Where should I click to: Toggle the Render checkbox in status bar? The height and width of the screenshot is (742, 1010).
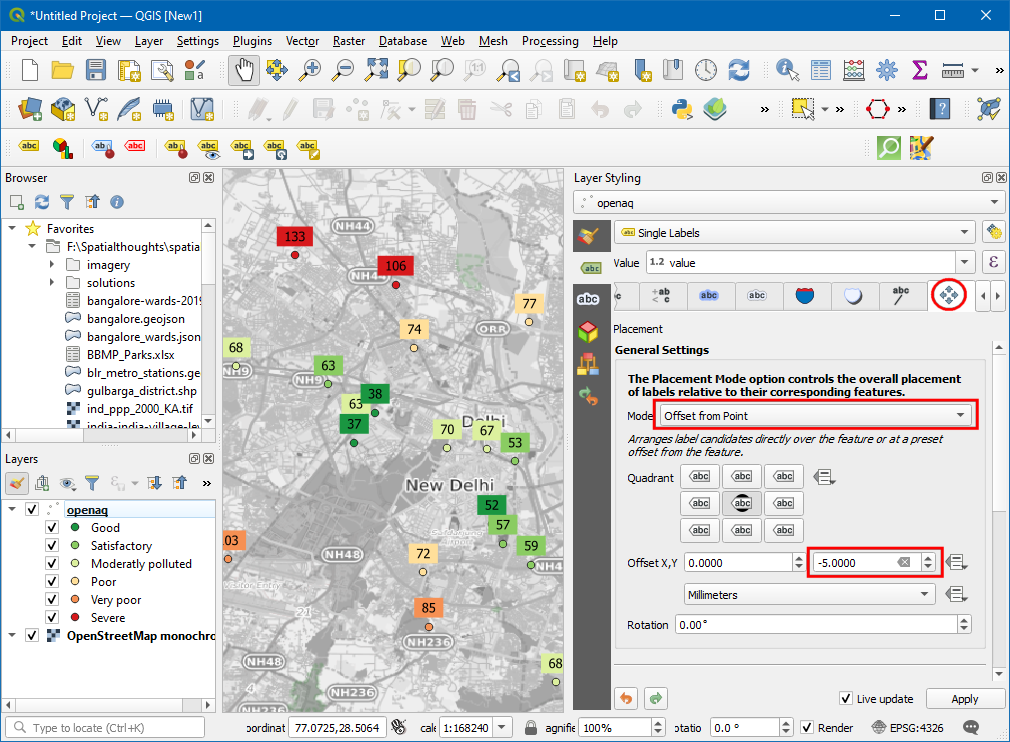tap(807, 728)
